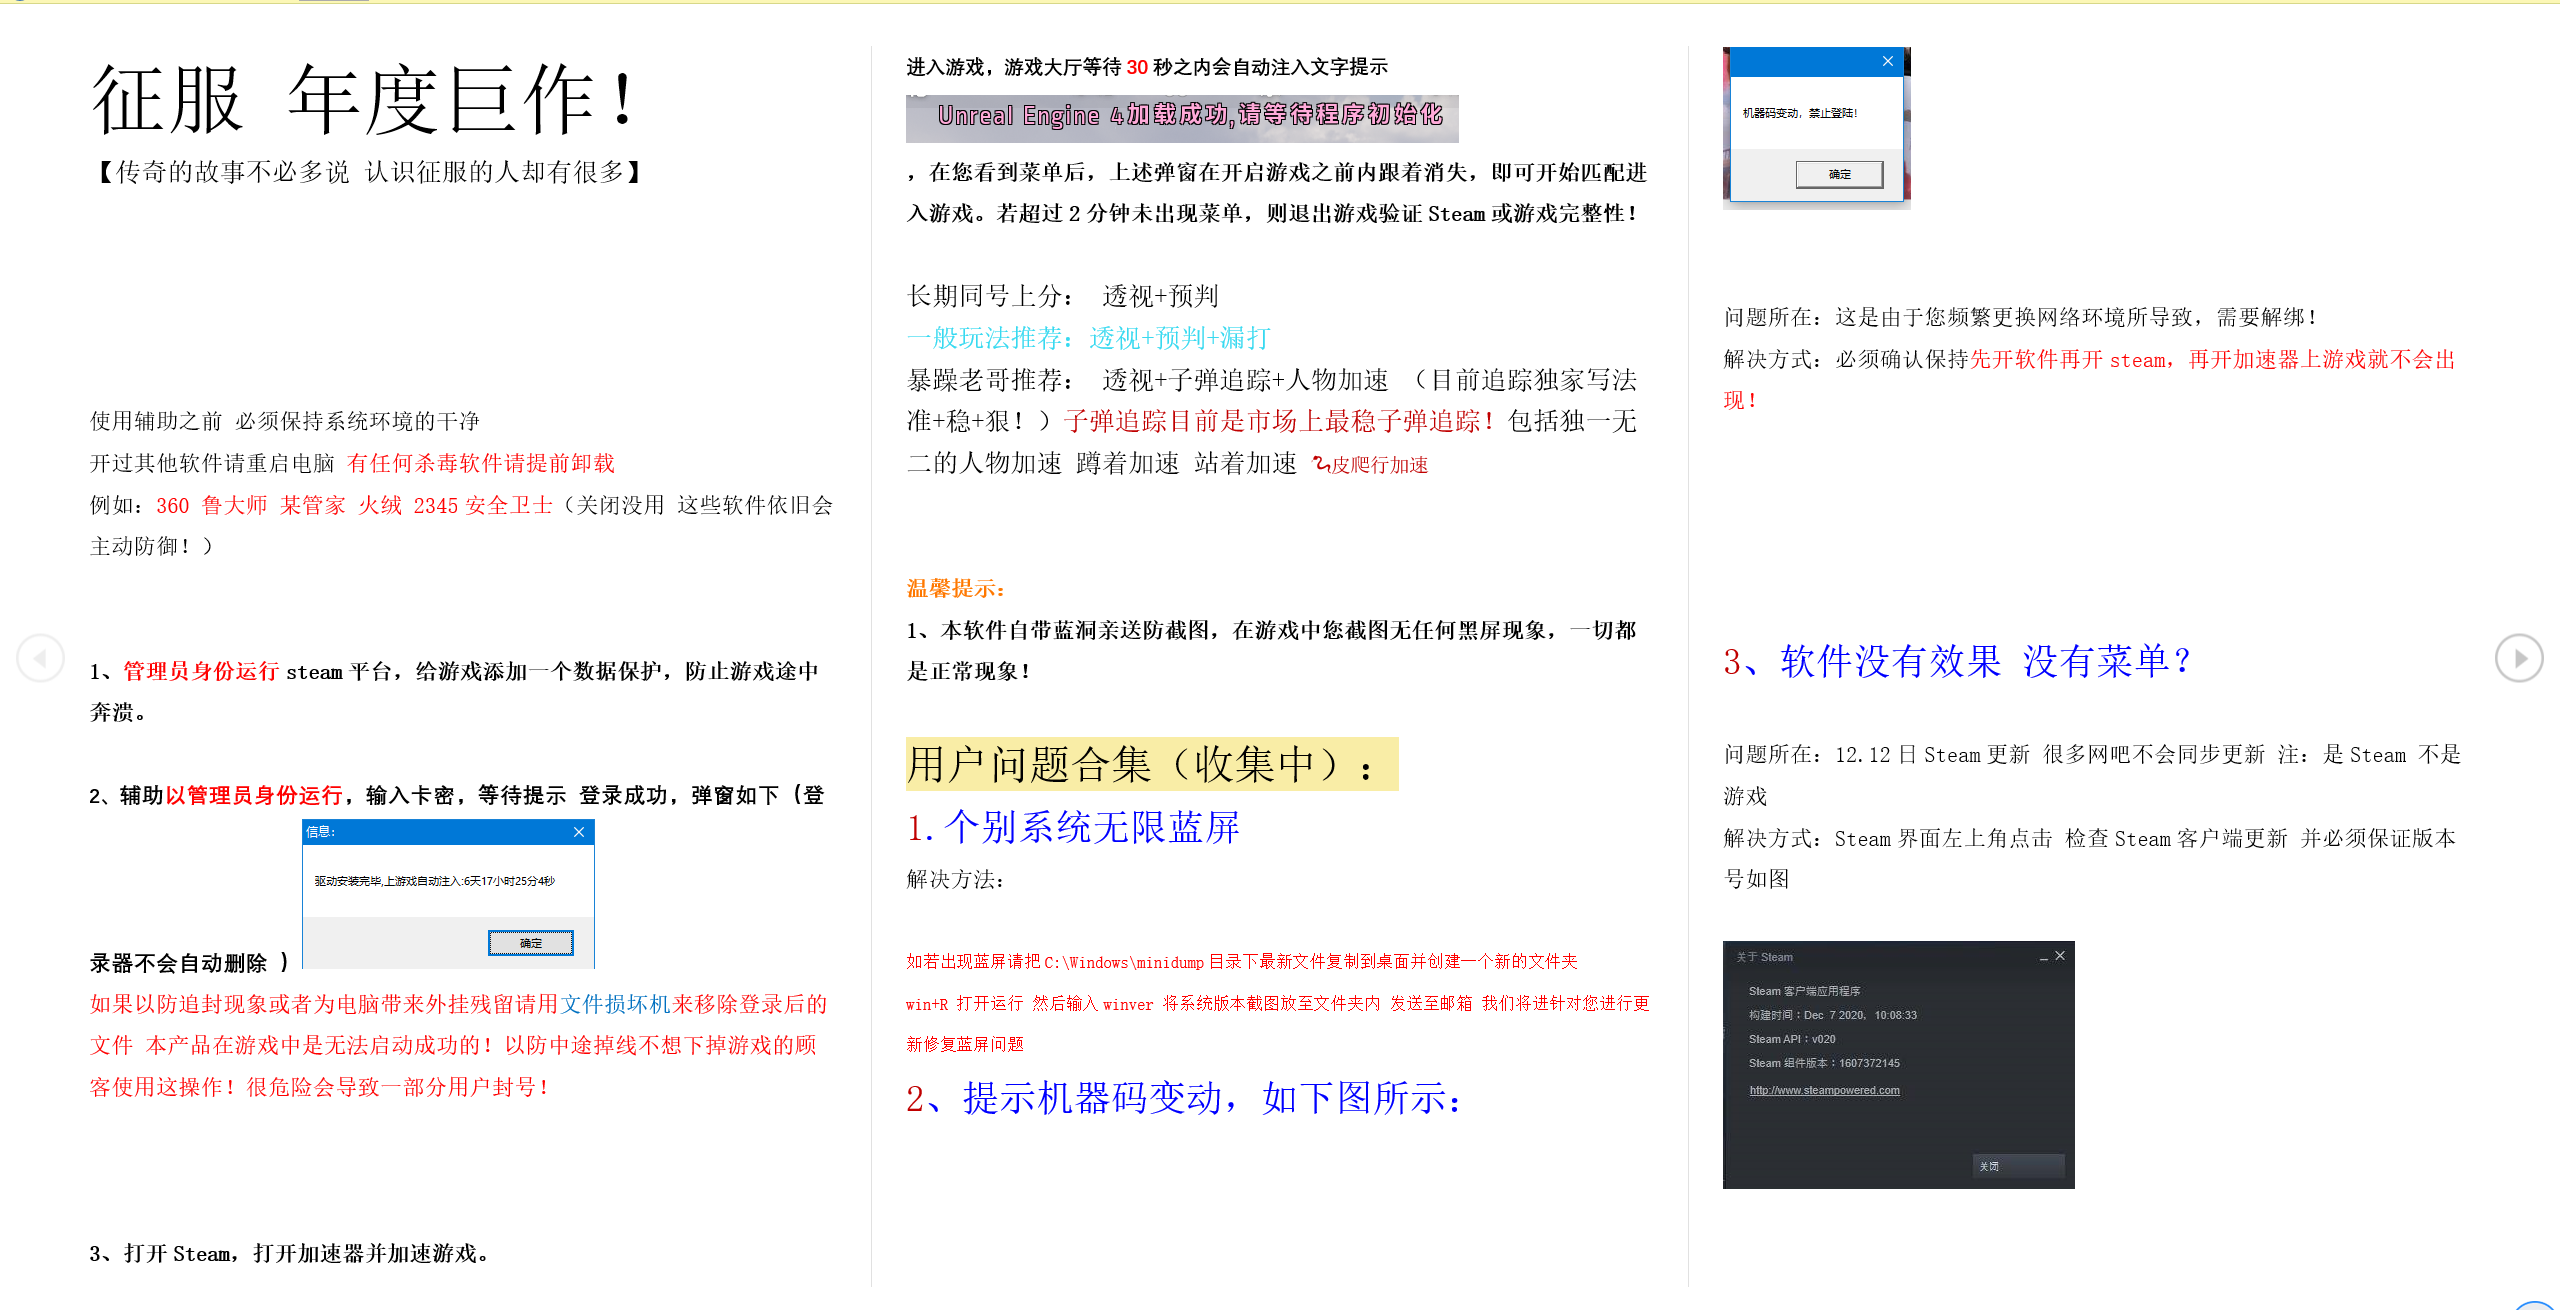2560x1310 pixels.
Task: Click heading 用户问题合集（收集中）
Action: pos(1152,764)
